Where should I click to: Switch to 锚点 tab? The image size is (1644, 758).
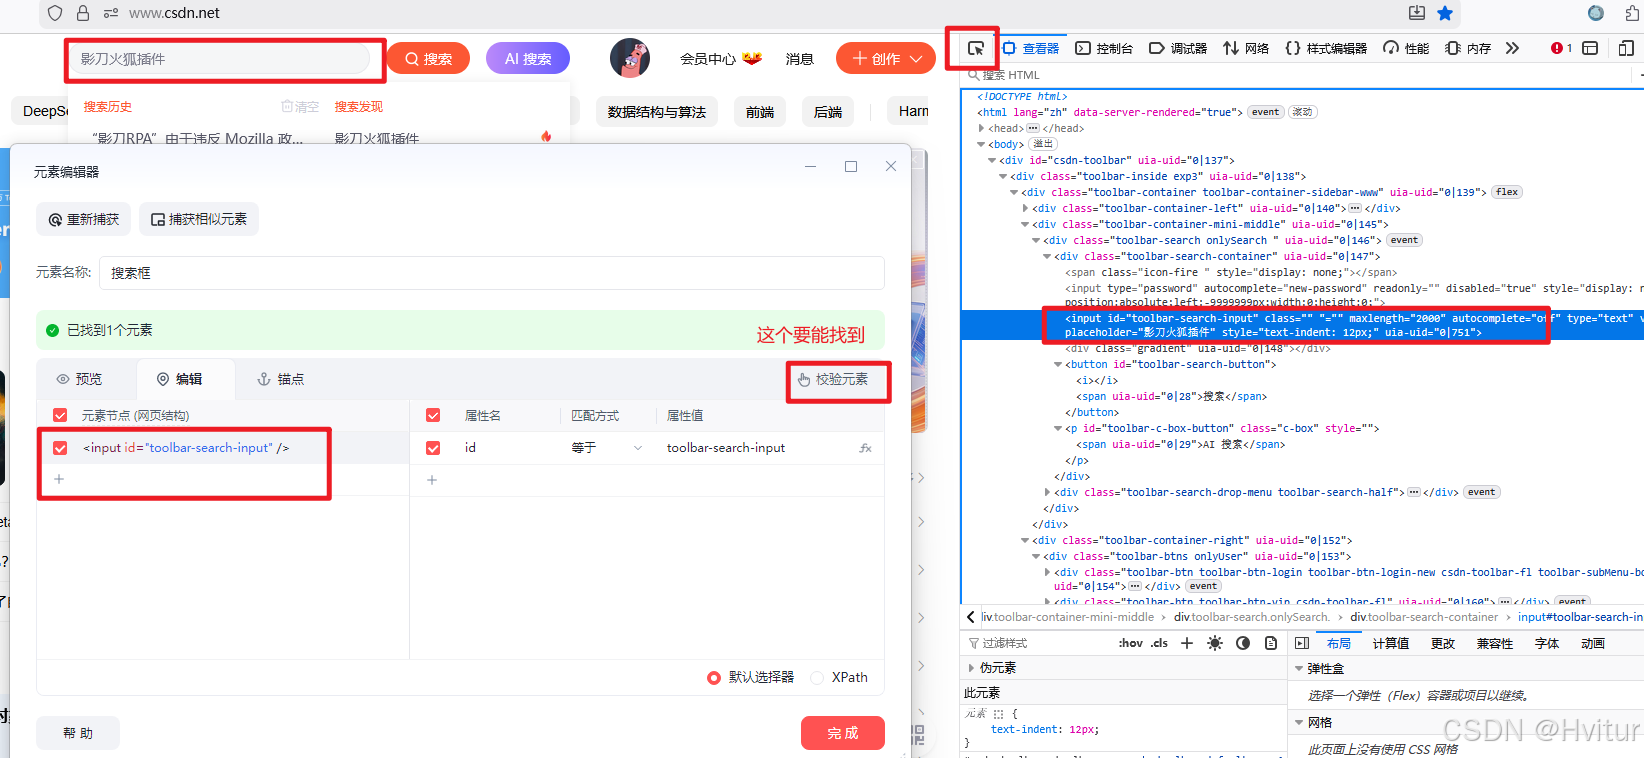(280, 379)
